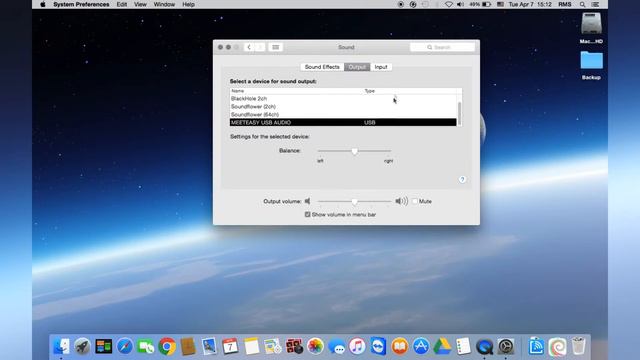Open App Store in the dock
Image resolution: width=640 pixels, height=360 pixels.
click(x=421, y=346)
